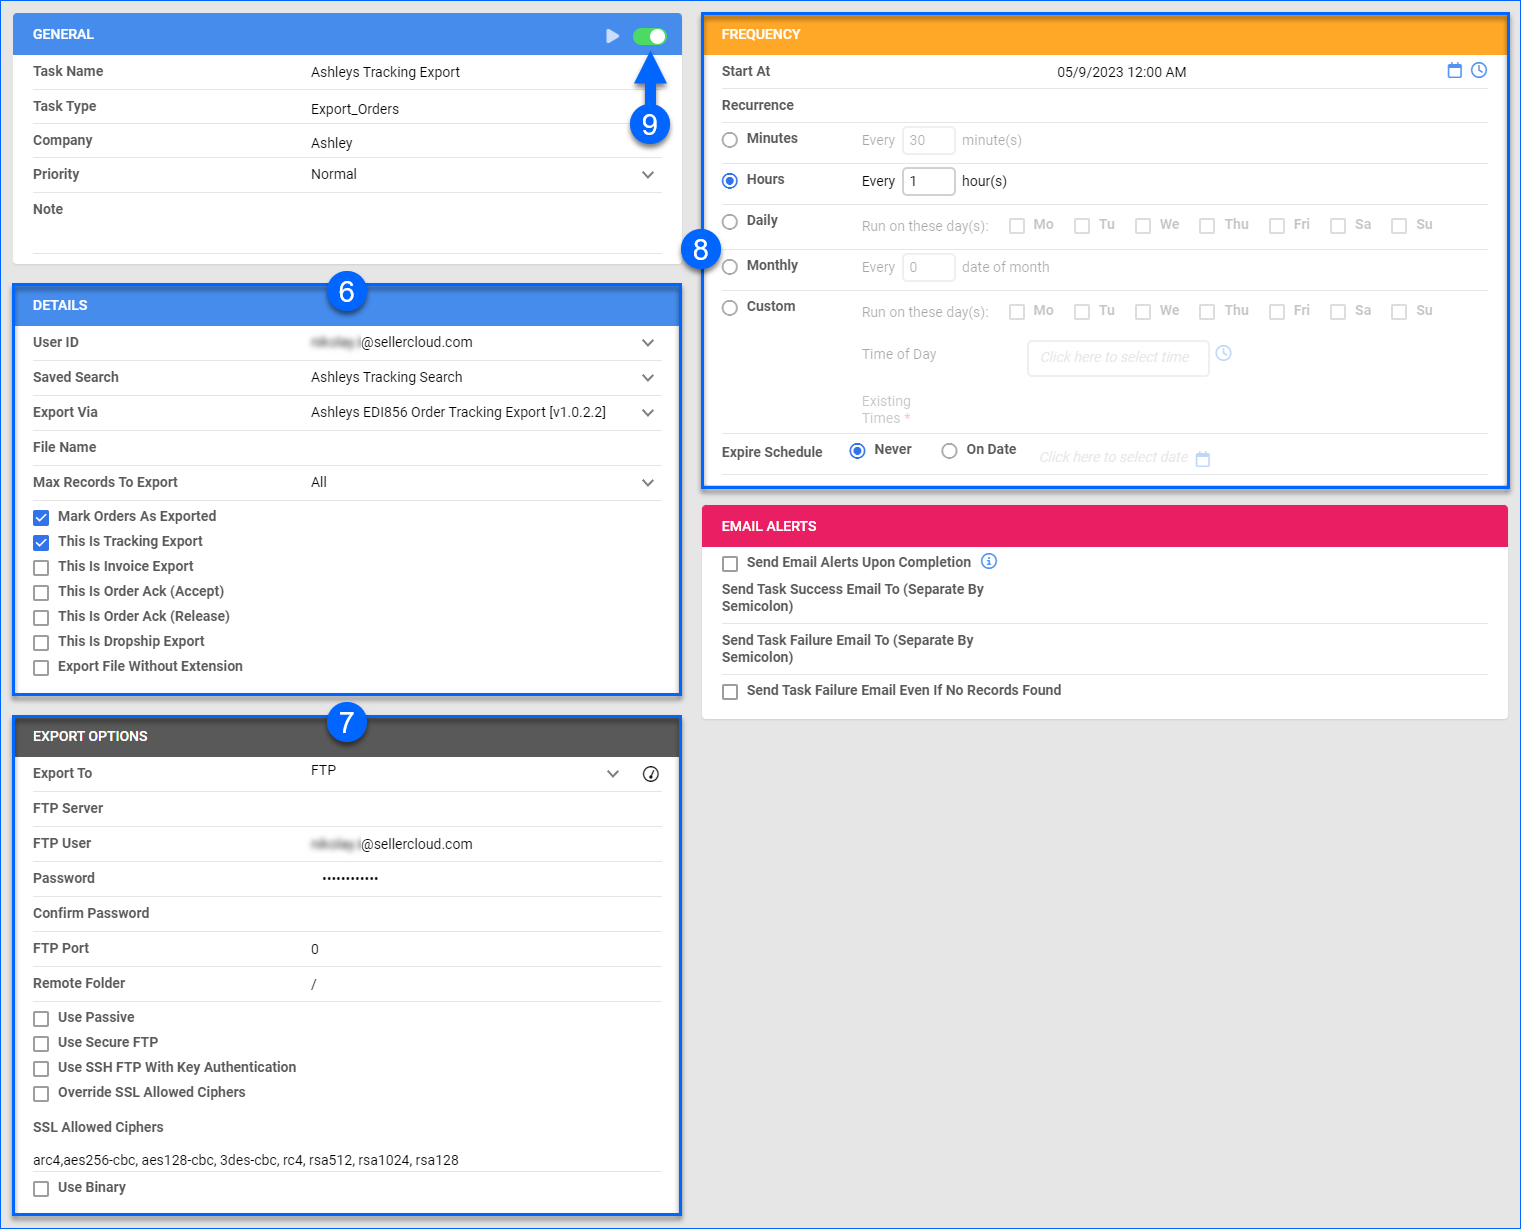The width and height of the screenshot is (1521, 1229).
Task: Select the Daily recurrence radio button
Action: [x=730, y=222]
